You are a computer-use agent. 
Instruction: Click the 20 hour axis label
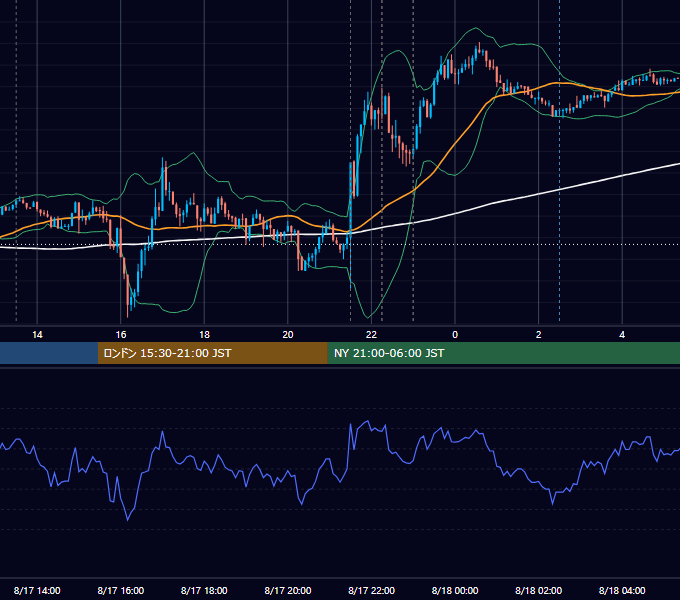pyautogui.click(x=288, y=335)
